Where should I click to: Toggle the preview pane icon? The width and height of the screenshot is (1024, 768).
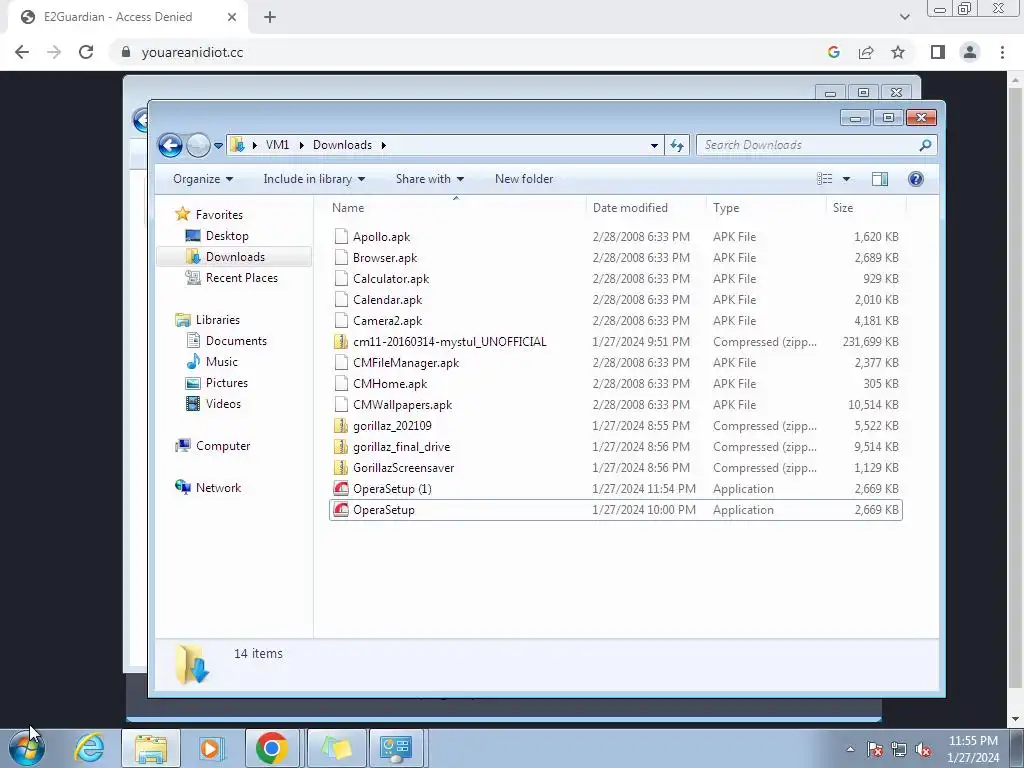point(880,179)
